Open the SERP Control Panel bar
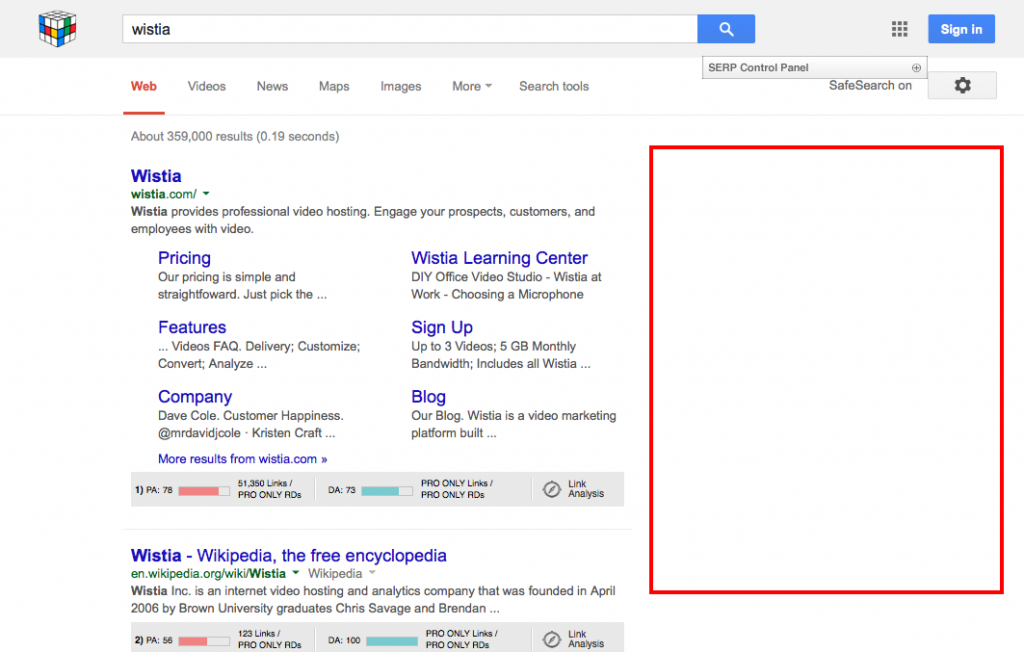The image size is (1024, 652). click(814, 68)
